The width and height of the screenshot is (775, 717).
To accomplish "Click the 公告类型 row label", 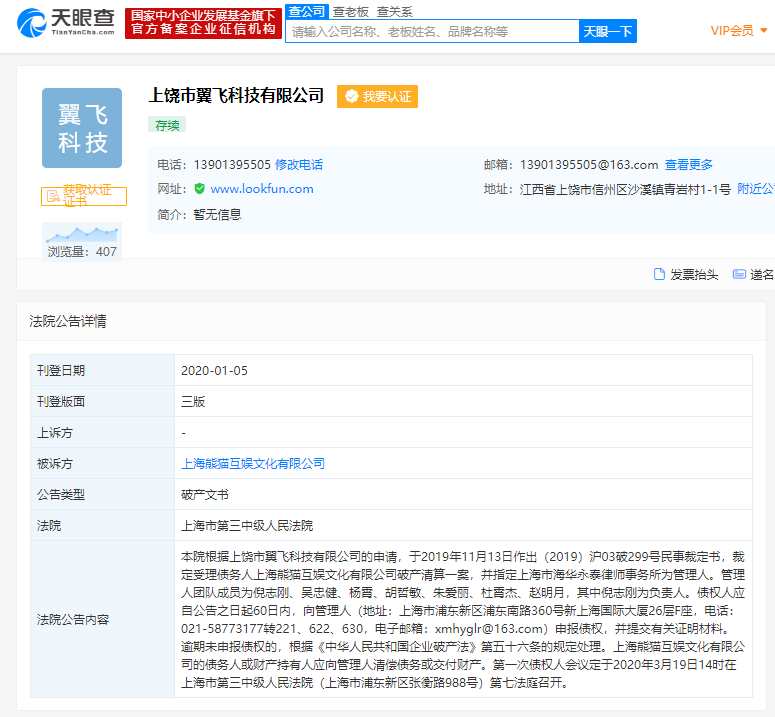I will (61, 495).
